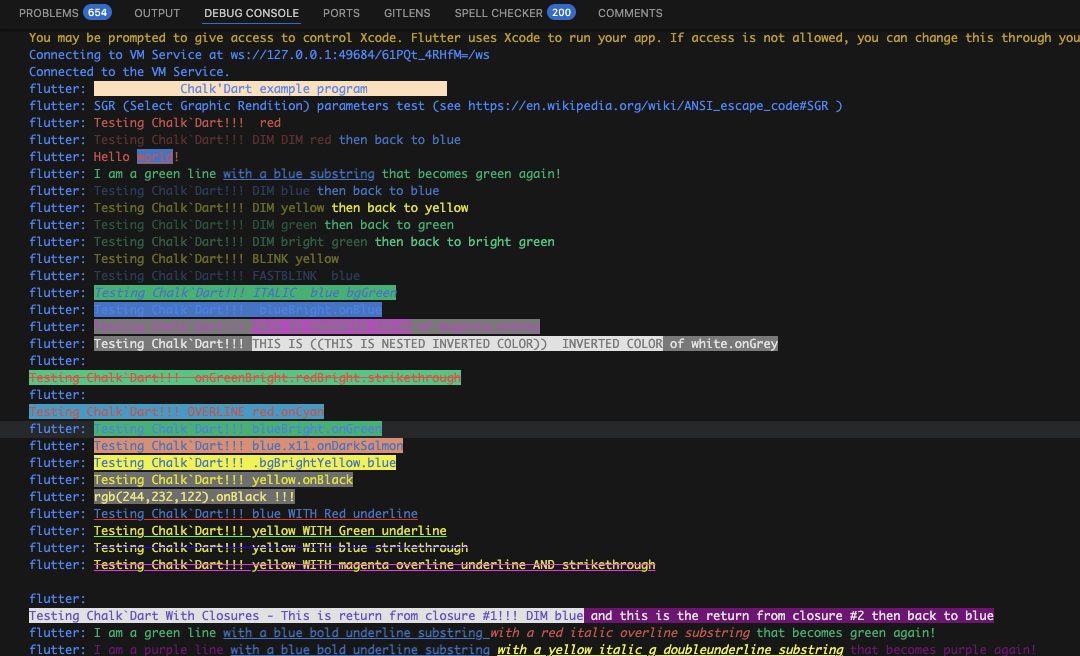Click the "magenta overline underline AND strikethrough" line

375,564
